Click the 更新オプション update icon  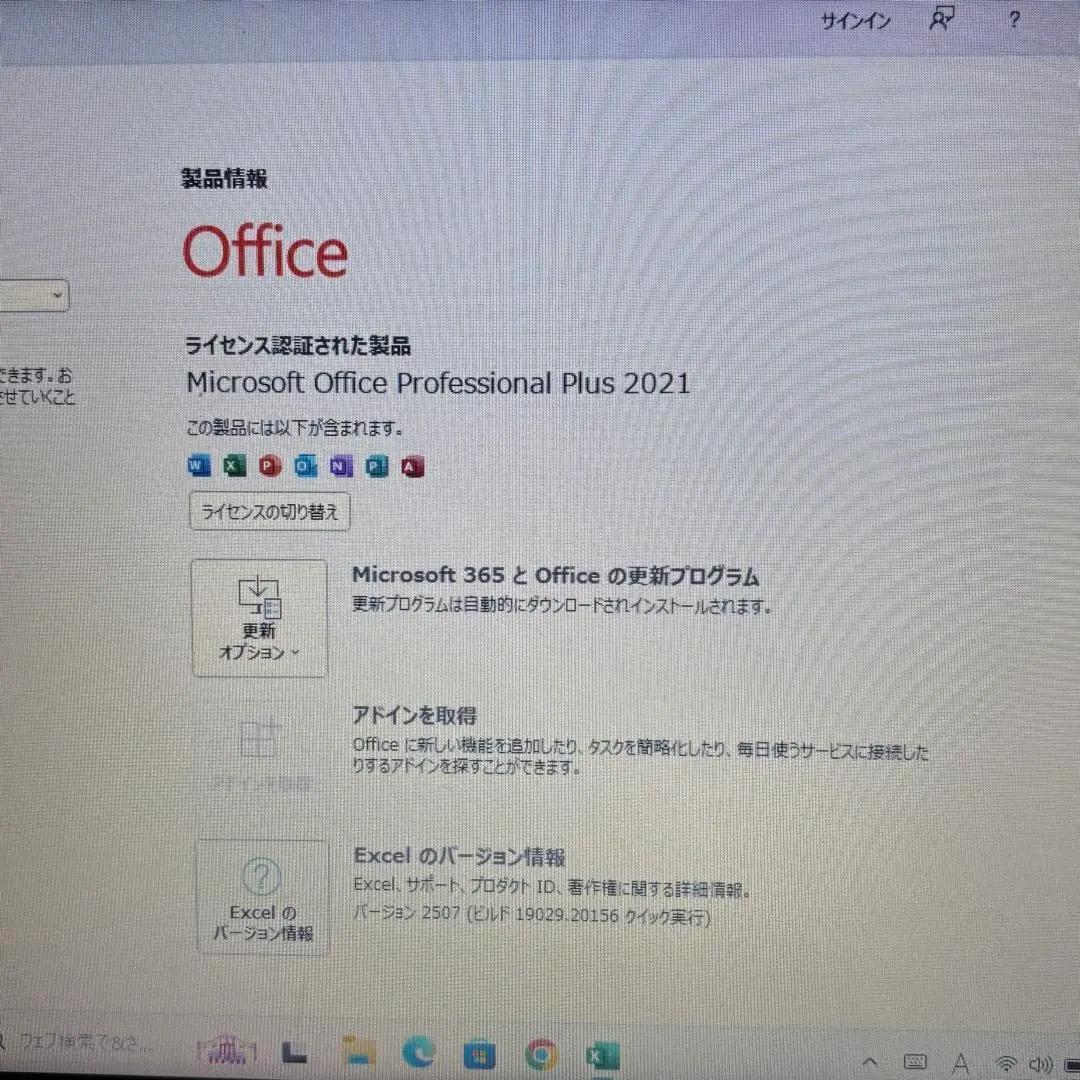[259, 600]
